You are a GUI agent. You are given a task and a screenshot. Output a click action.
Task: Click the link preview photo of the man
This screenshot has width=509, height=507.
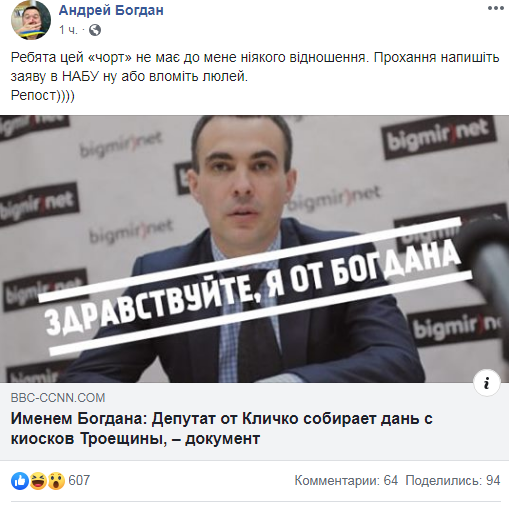coord(254,249)
